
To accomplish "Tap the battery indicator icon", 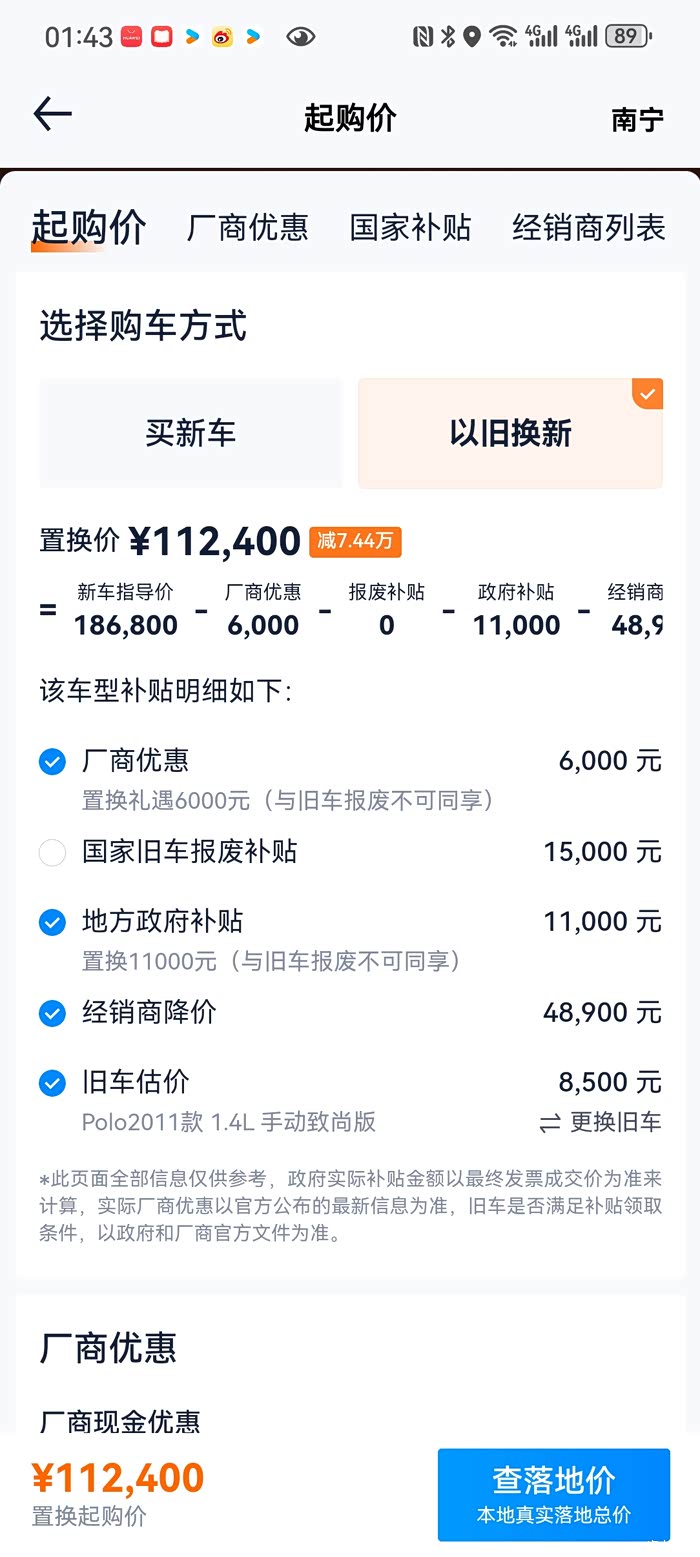I will (x=627, y=37).
